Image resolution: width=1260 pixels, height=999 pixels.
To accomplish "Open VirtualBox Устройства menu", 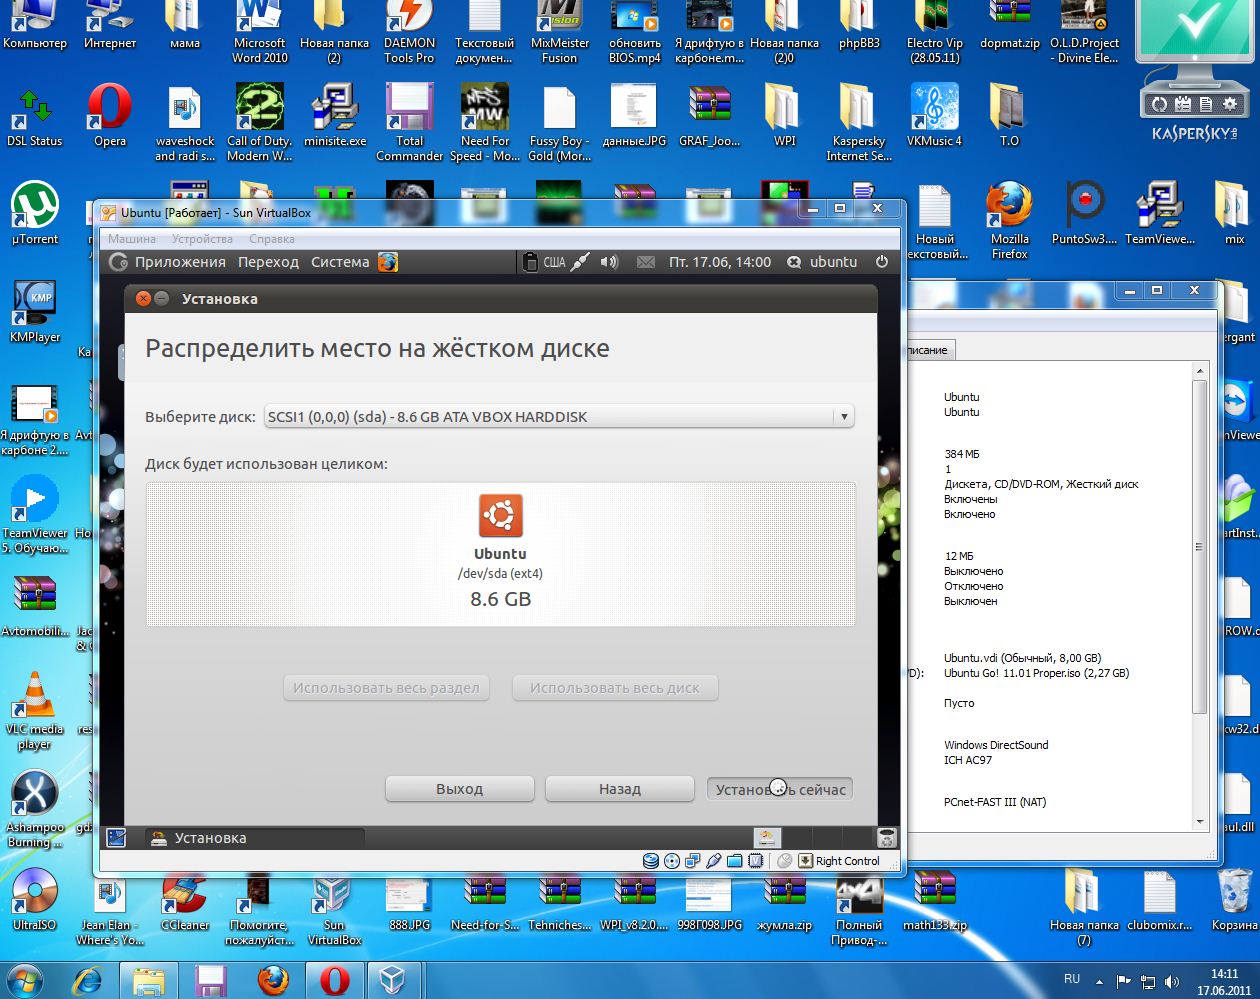I will 202,239.
